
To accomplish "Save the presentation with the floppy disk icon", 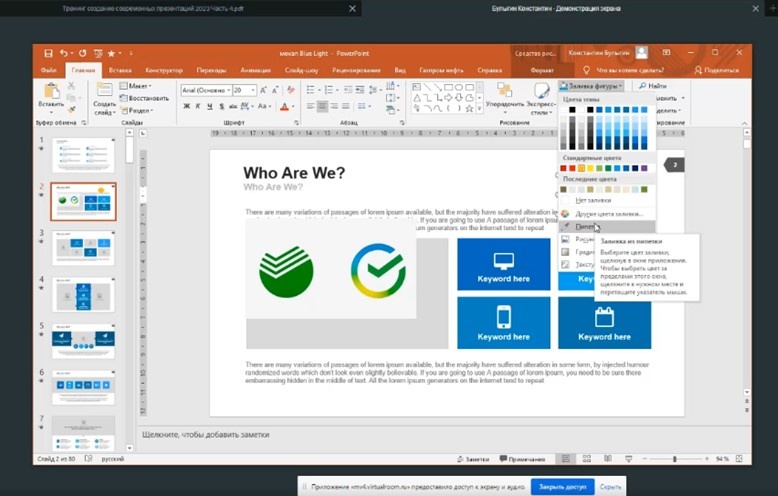I will pyautogui.click(x=48, y=53).
